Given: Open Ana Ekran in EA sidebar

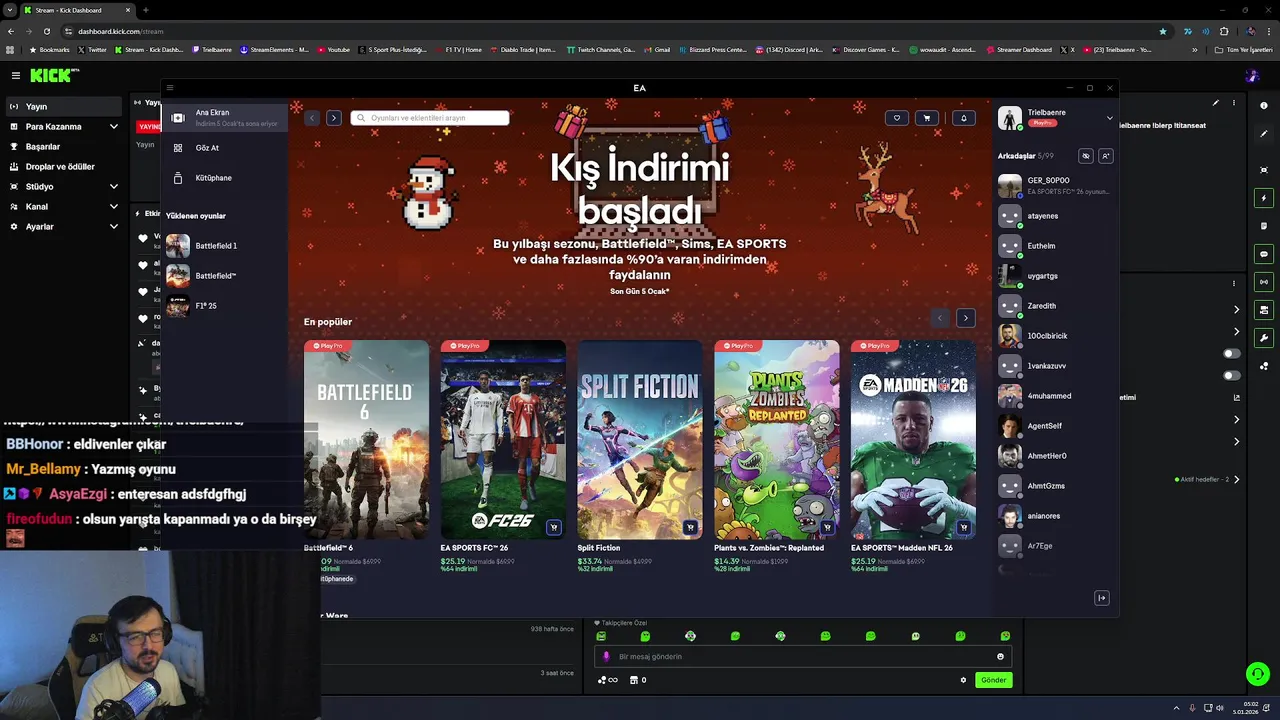Looking at the screenshot, I should [x=226, y=118].
